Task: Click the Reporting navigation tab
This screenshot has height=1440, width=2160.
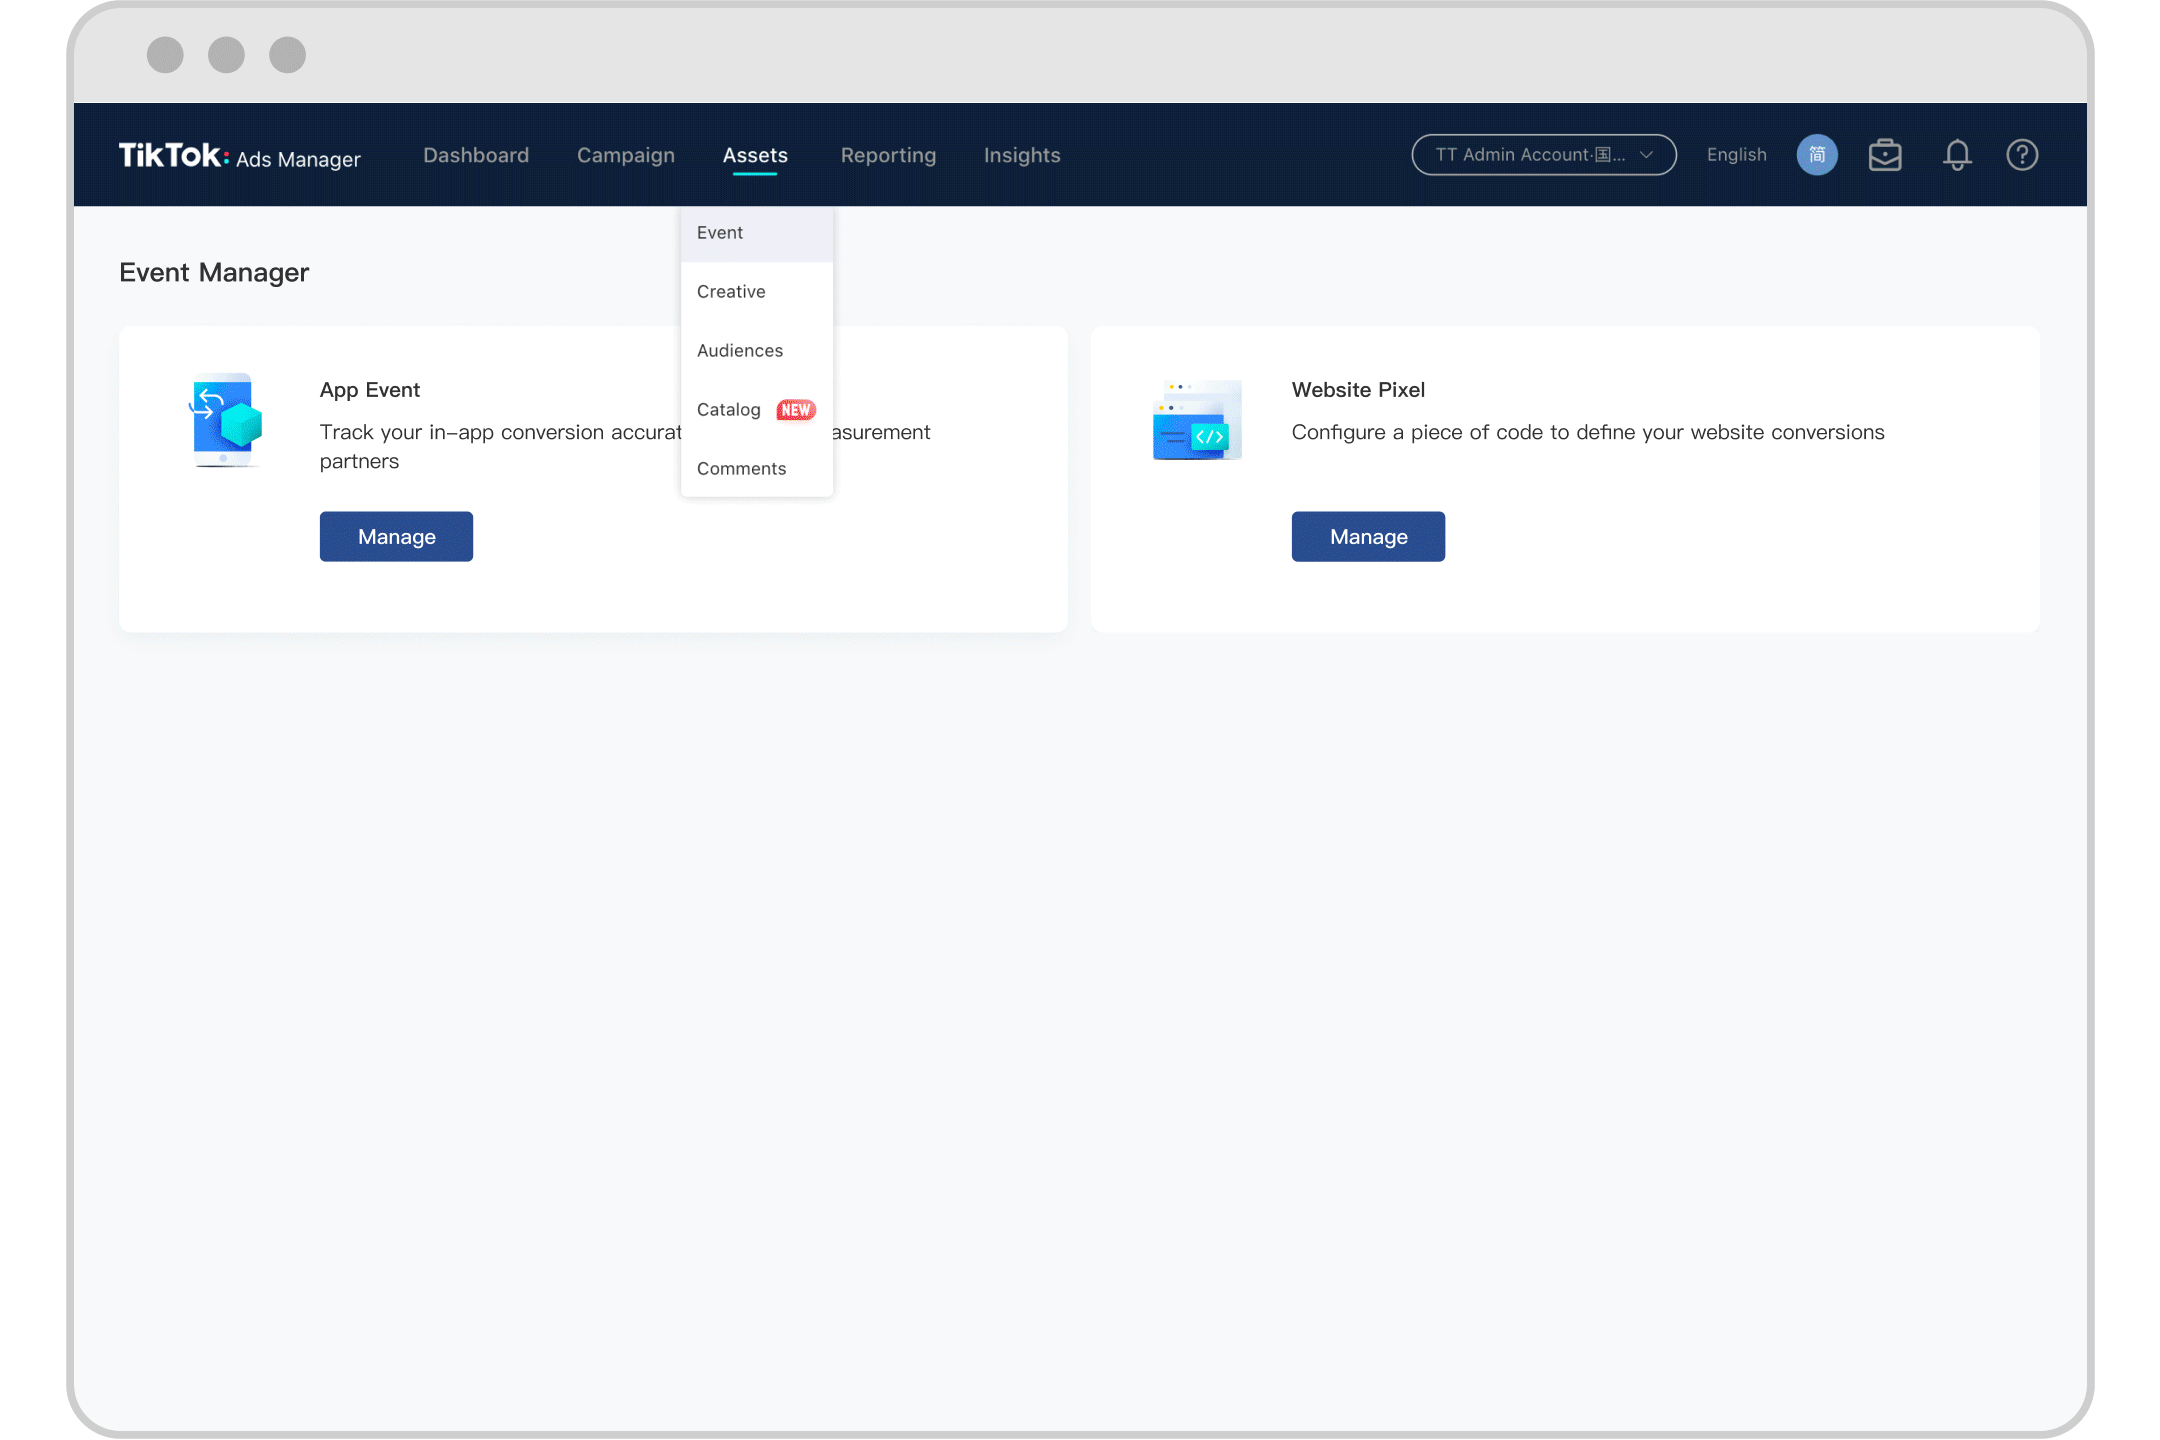Action: (887, 154)
